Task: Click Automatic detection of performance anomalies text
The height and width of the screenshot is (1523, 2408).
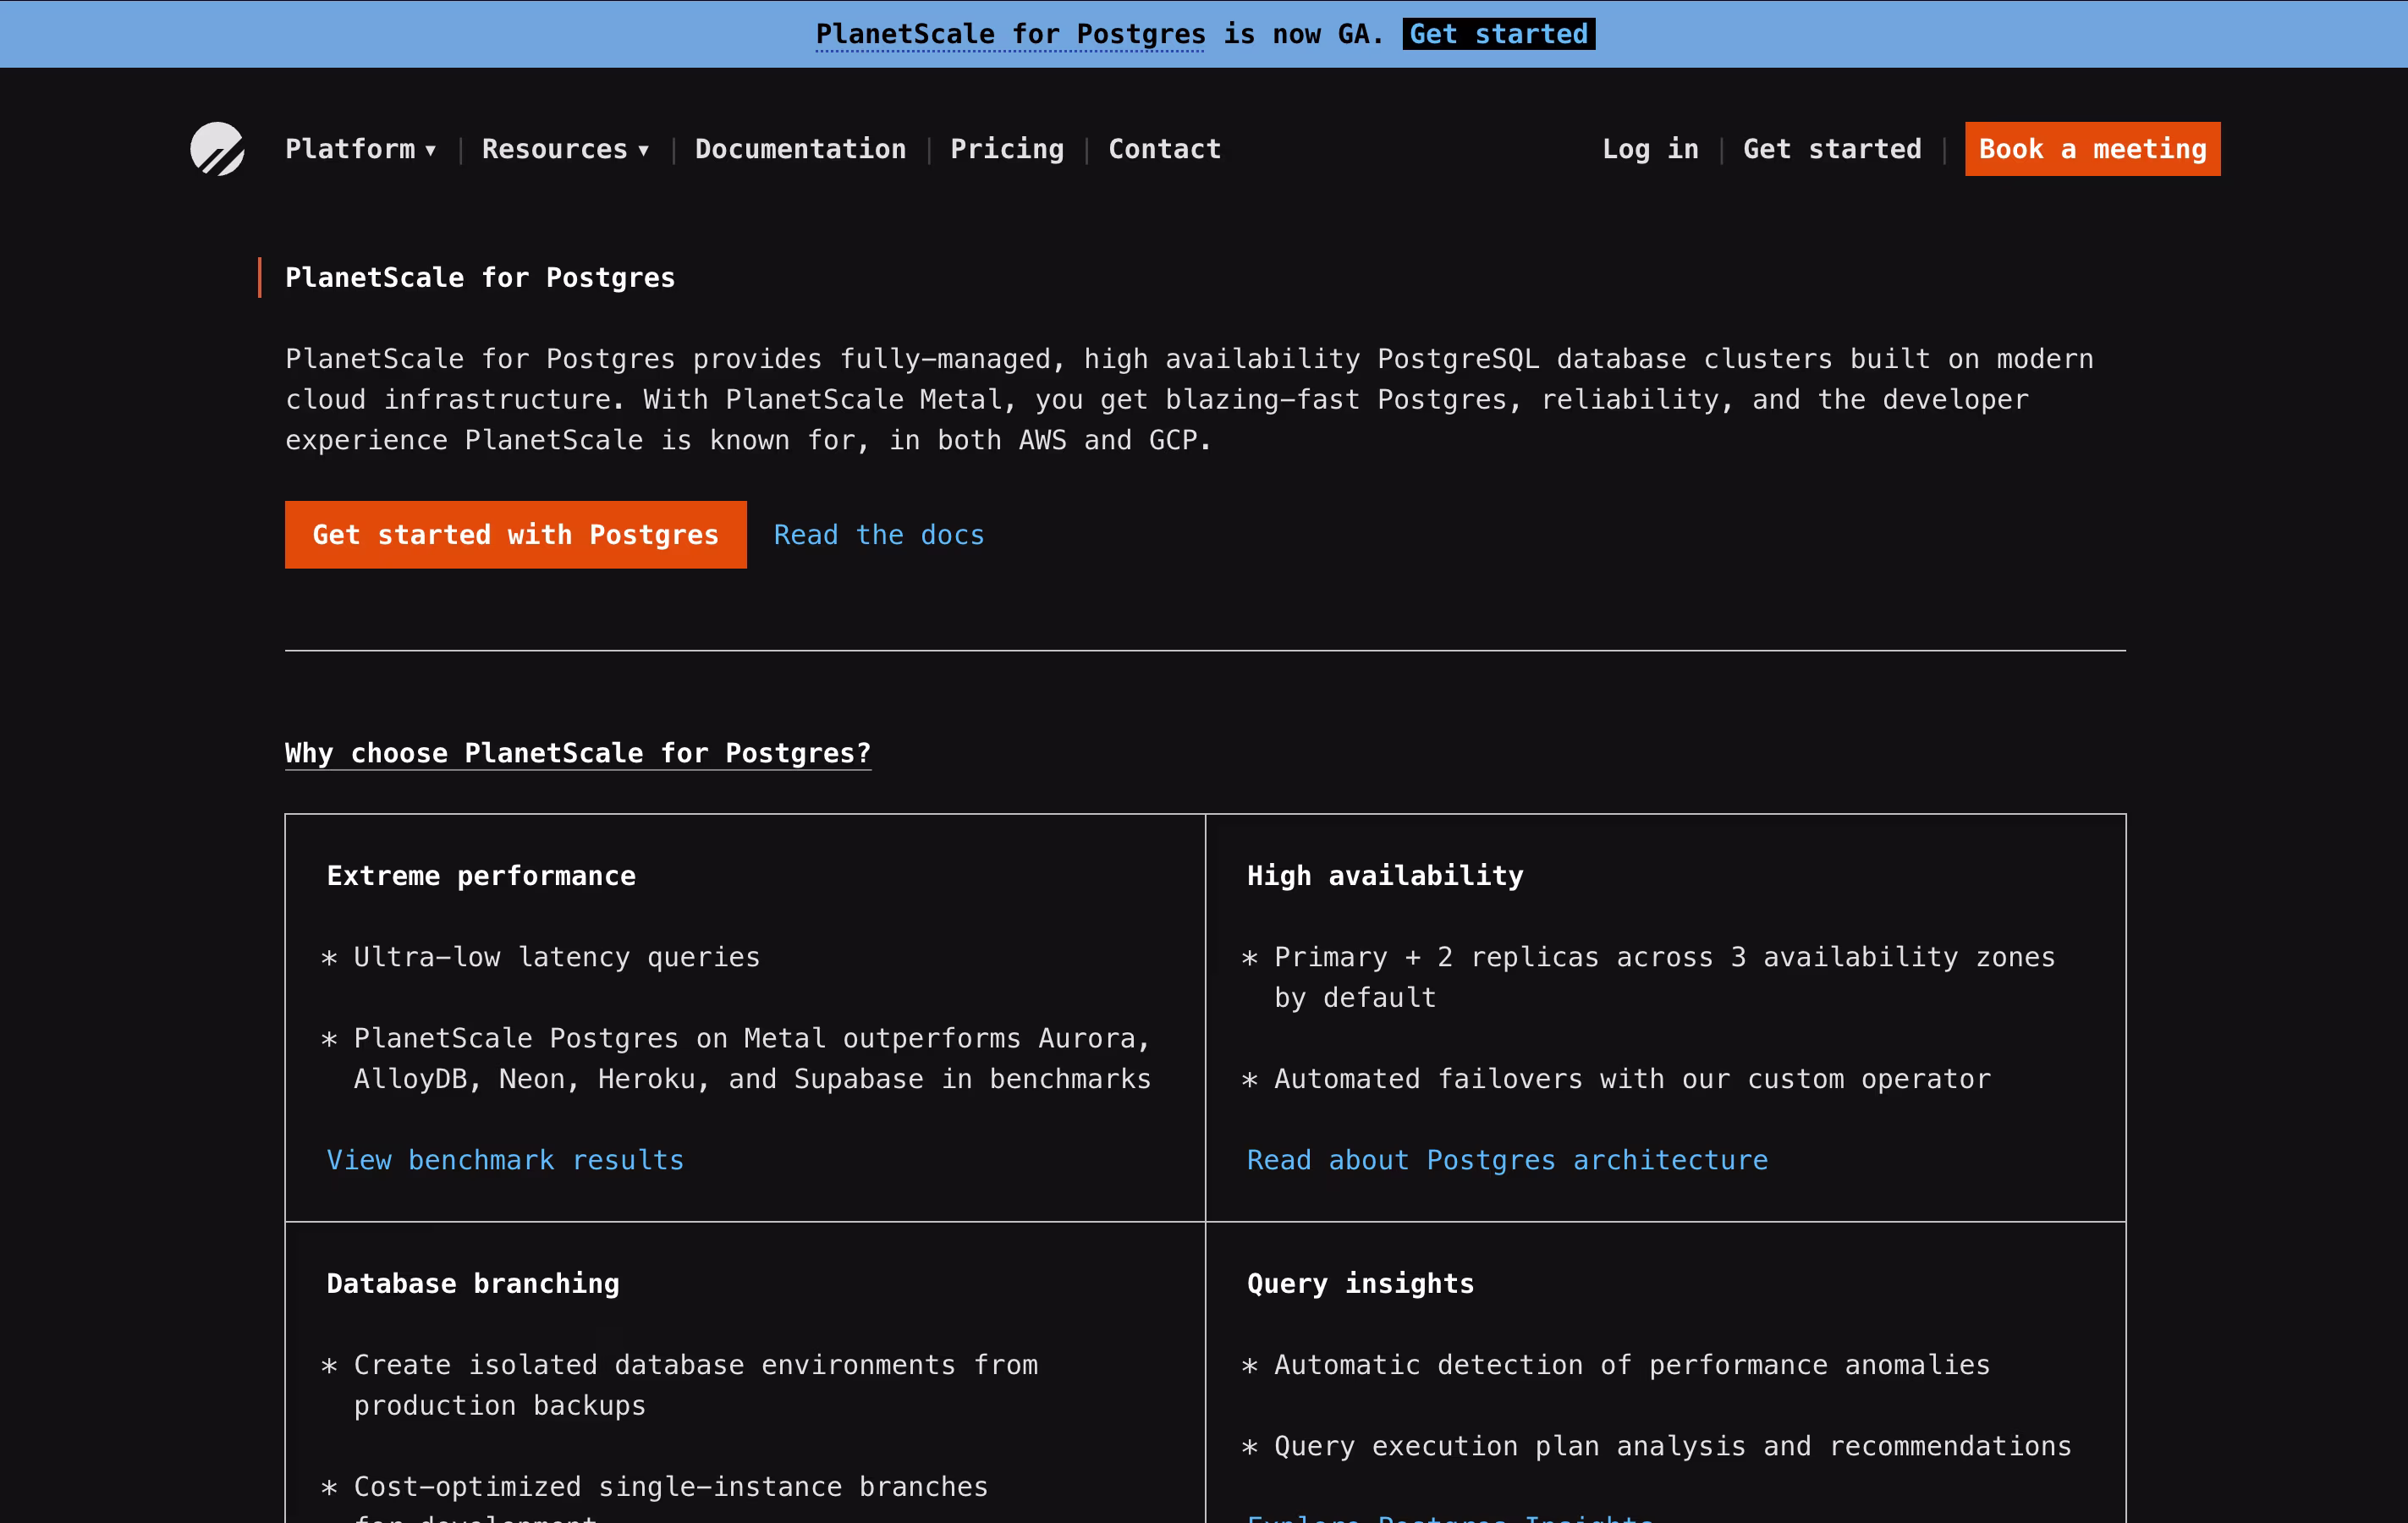Action: pos(1632,1365)
